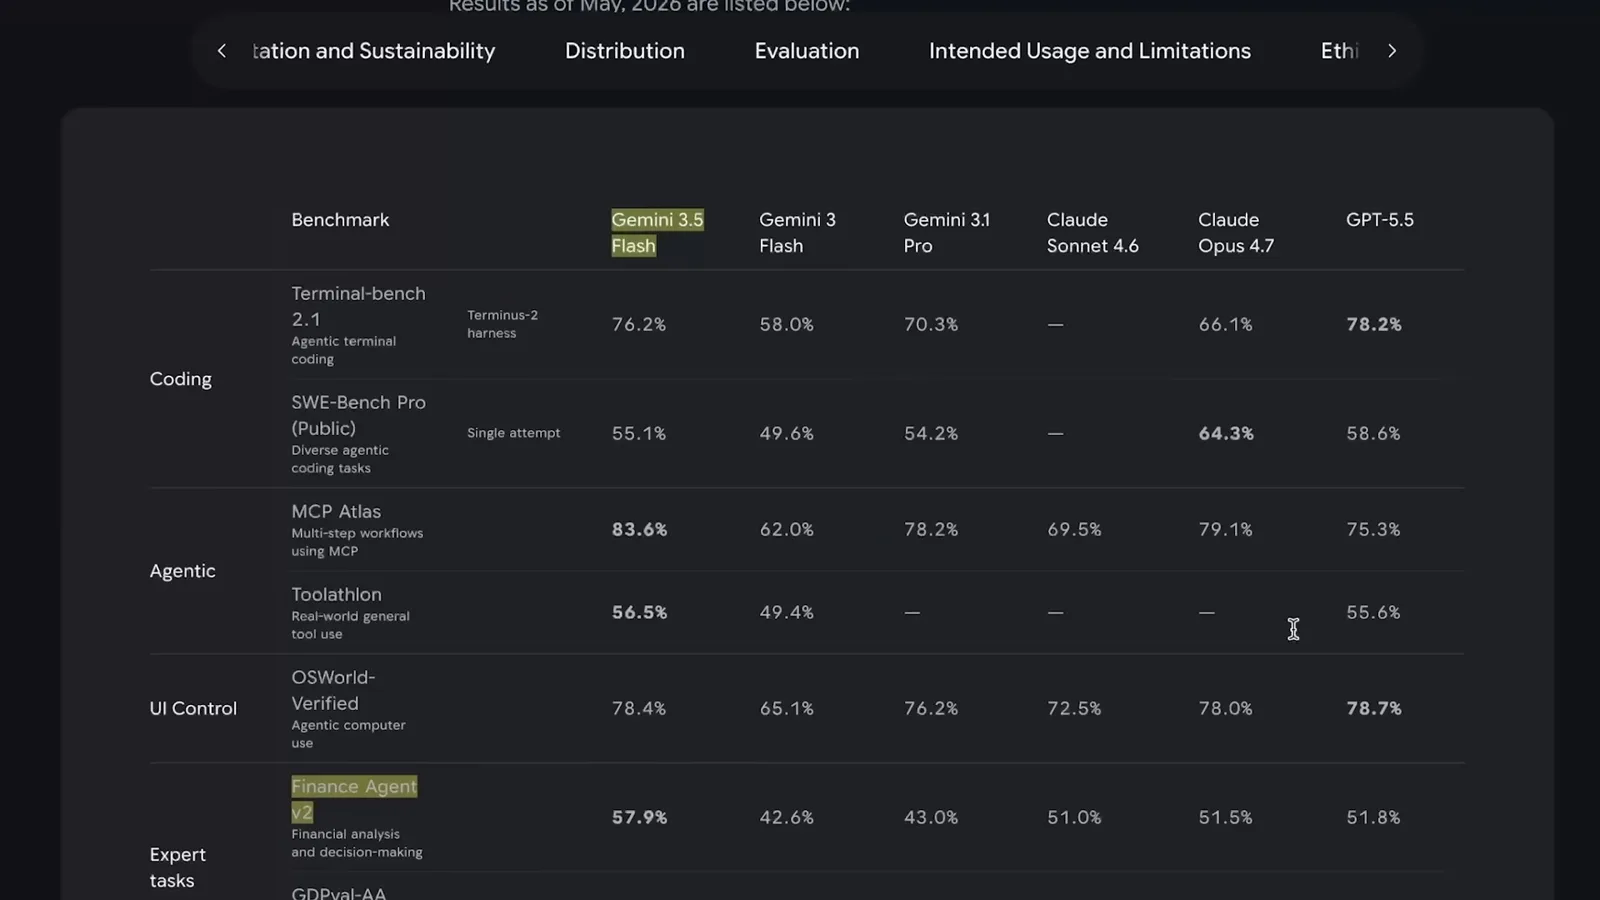Click the Gemini 3.1 Pro column header
1600x900 pixels.
click(947, 232)
